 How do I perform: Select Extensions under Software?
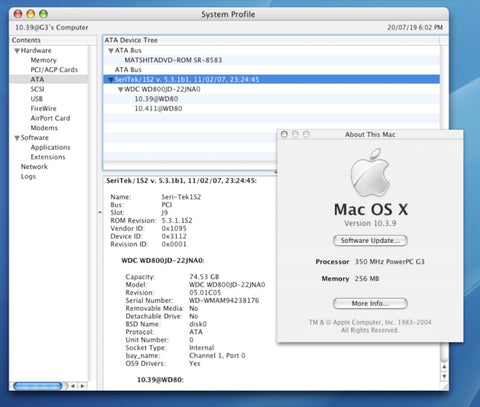click(x=48, y=157)
